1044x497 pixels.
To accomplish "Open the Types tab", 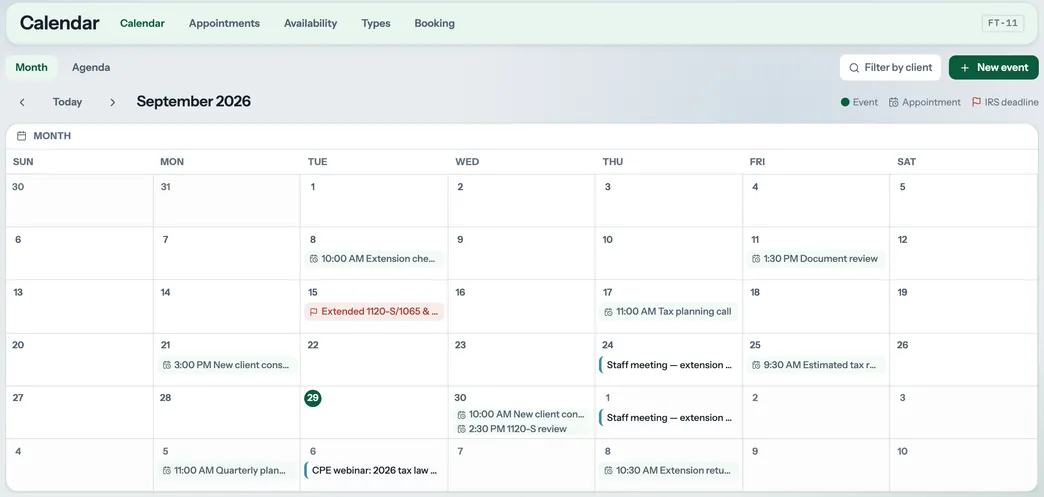I will coord(376,23).
